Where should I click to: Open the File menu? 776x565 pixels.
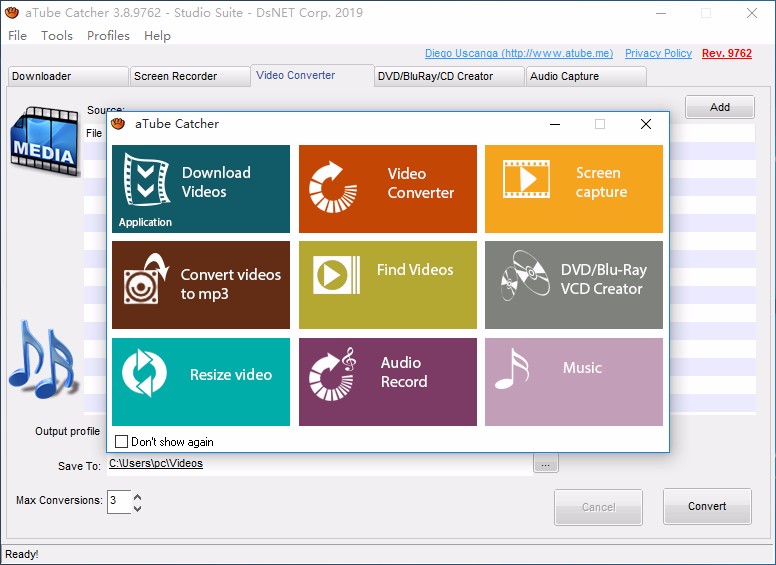pos(17,36)
